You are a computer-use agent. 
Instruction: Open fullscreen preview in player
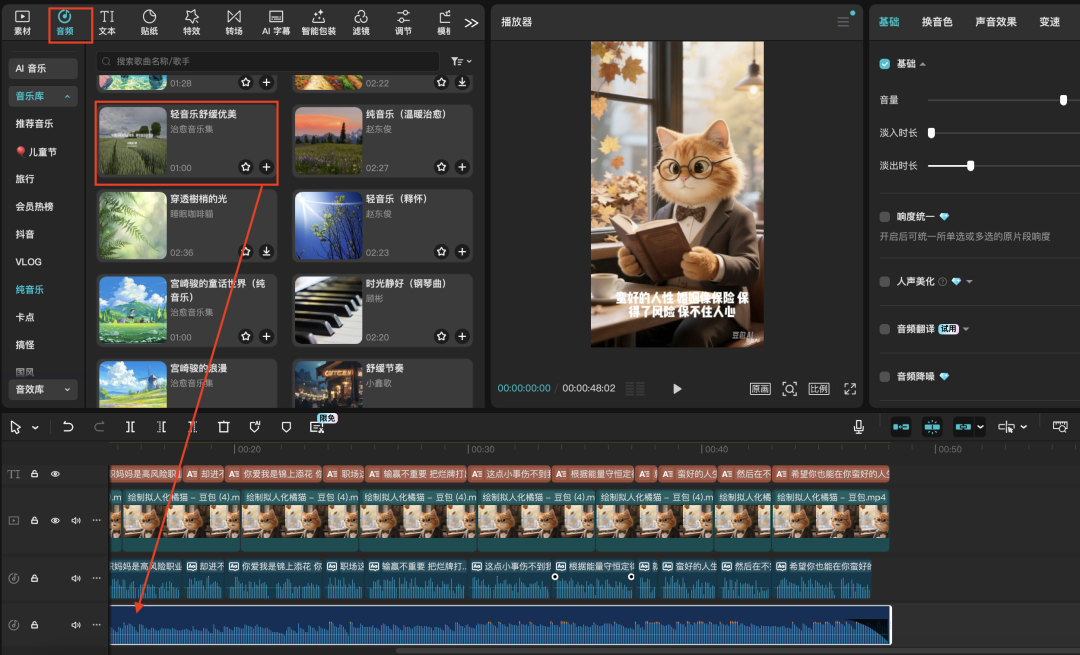pos(850,388)
